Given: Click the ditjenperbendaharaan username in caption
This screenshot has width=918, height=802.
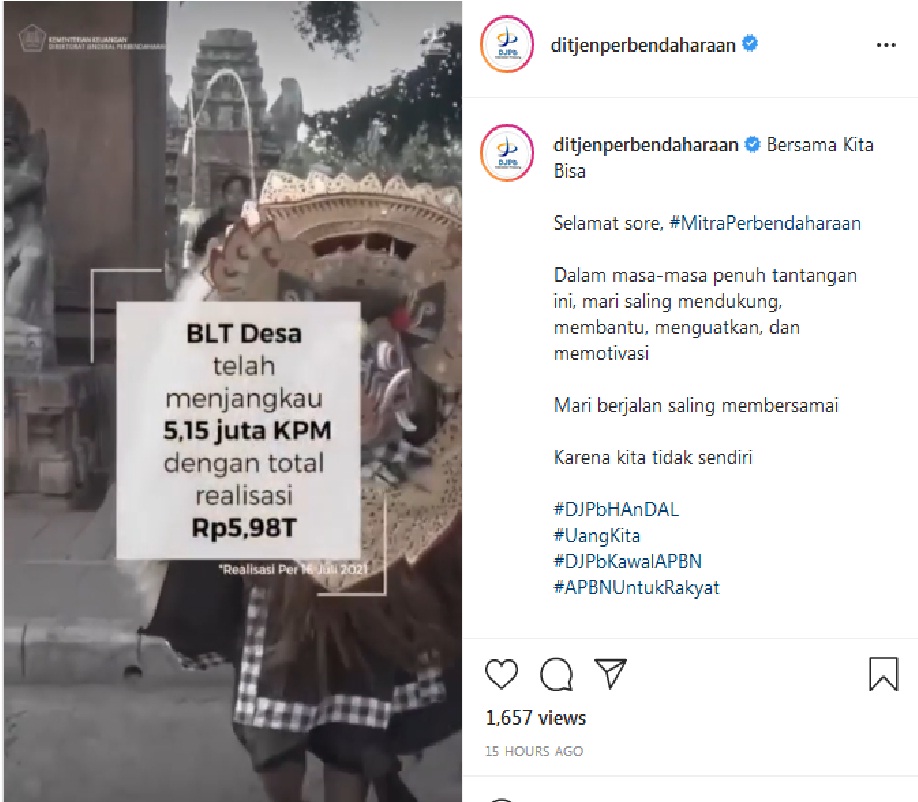Looking at the screenshot, I should 646,145.
